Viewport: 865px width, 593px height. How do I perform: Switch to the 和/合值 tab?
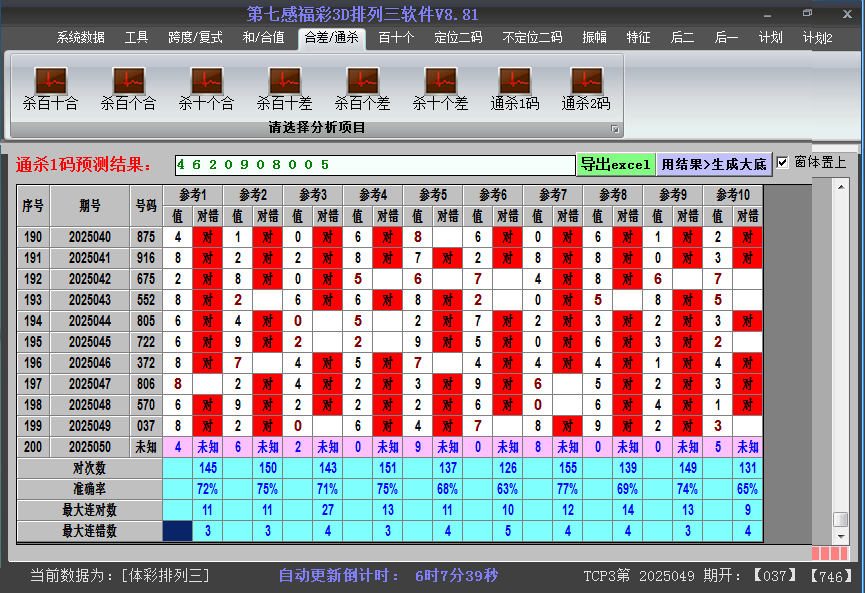tap(264, 38)
